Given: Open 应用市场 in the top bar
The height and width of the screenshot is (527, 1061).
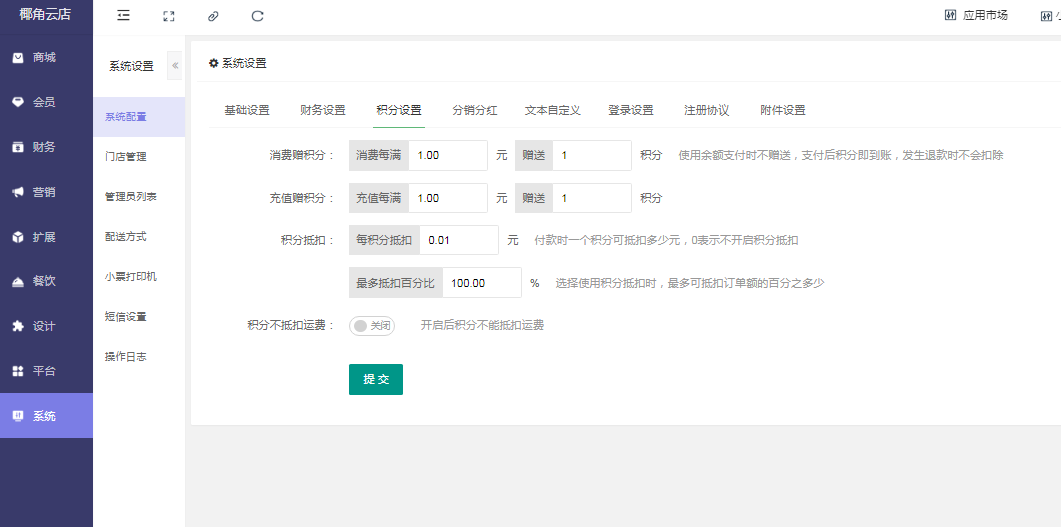Looking at the screenshot, I should 985,16.
